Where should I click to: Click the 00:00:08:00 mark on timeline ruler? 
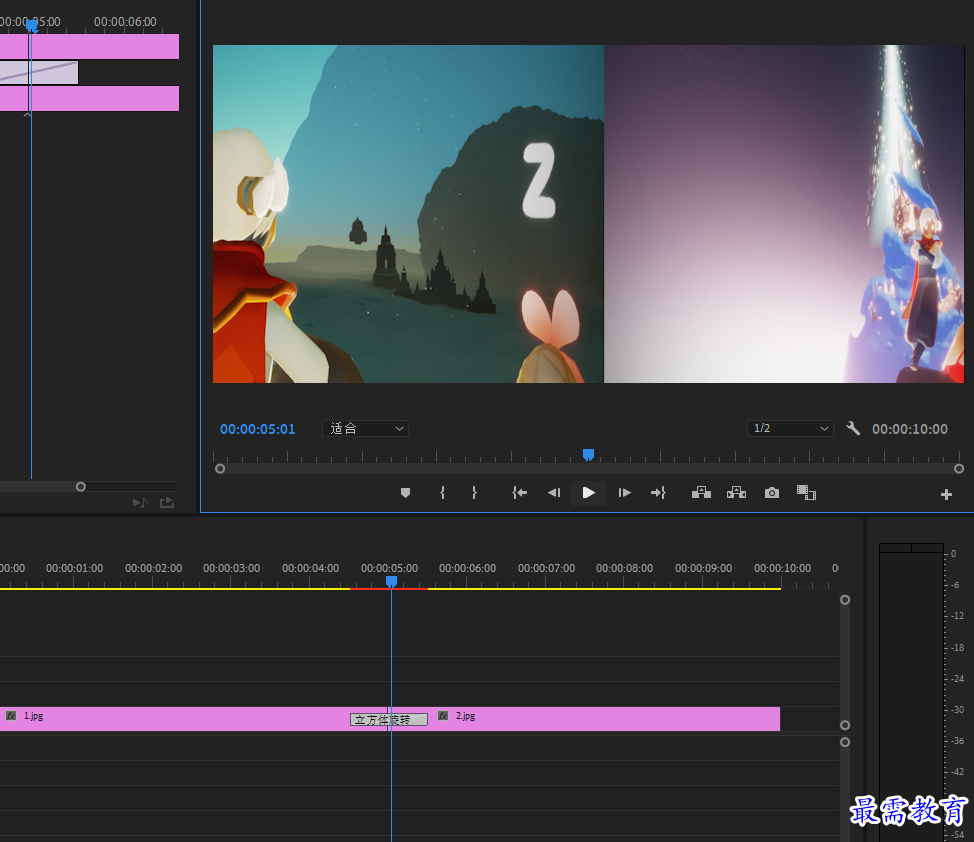tap(624, 568)
